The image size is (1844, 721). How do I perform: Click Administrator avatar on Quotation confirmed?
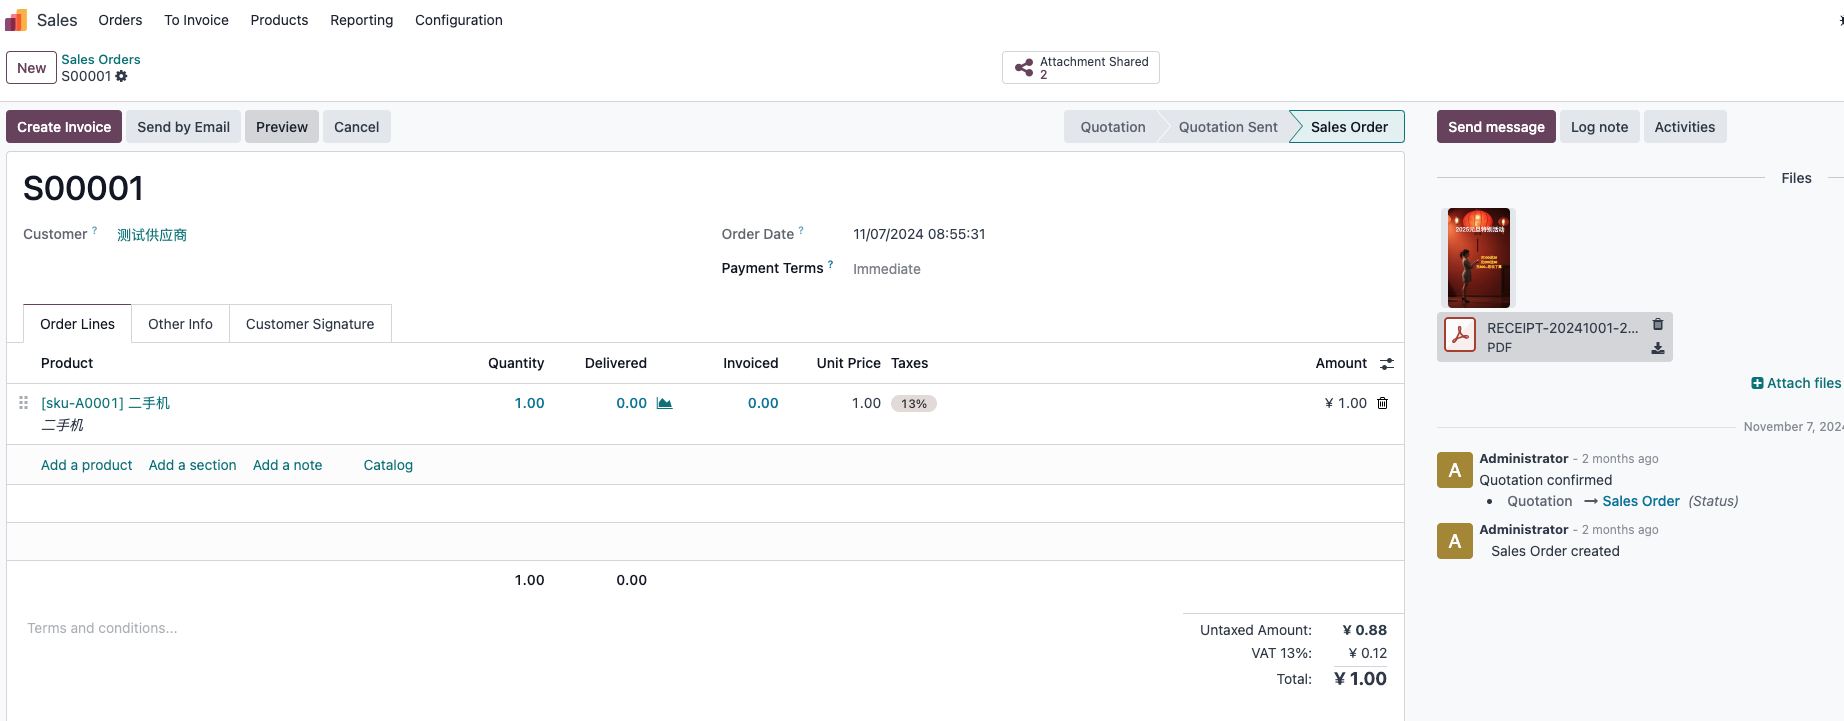[x=1455, y=470]
